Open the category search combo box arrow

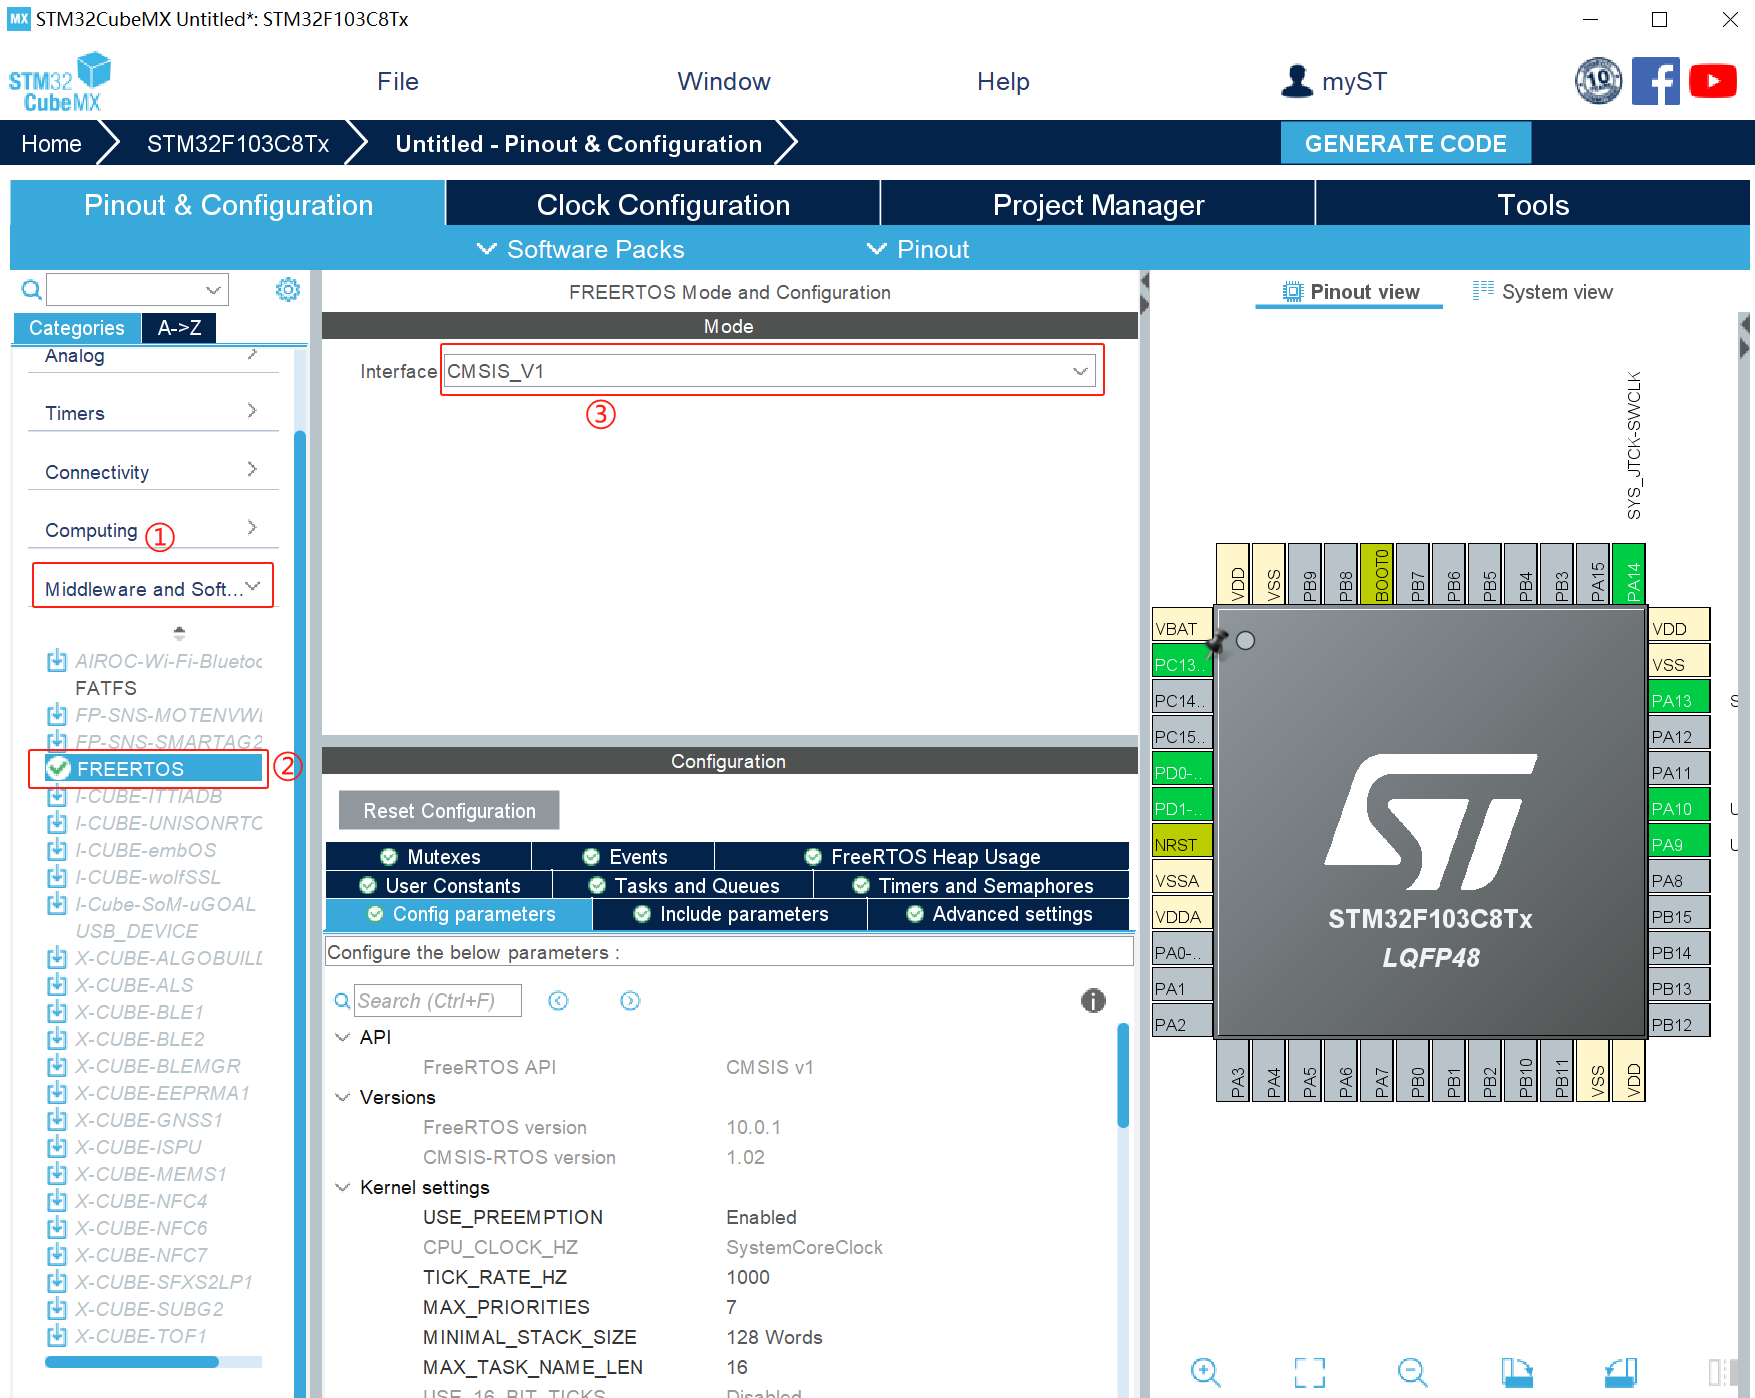pos(213,290)
